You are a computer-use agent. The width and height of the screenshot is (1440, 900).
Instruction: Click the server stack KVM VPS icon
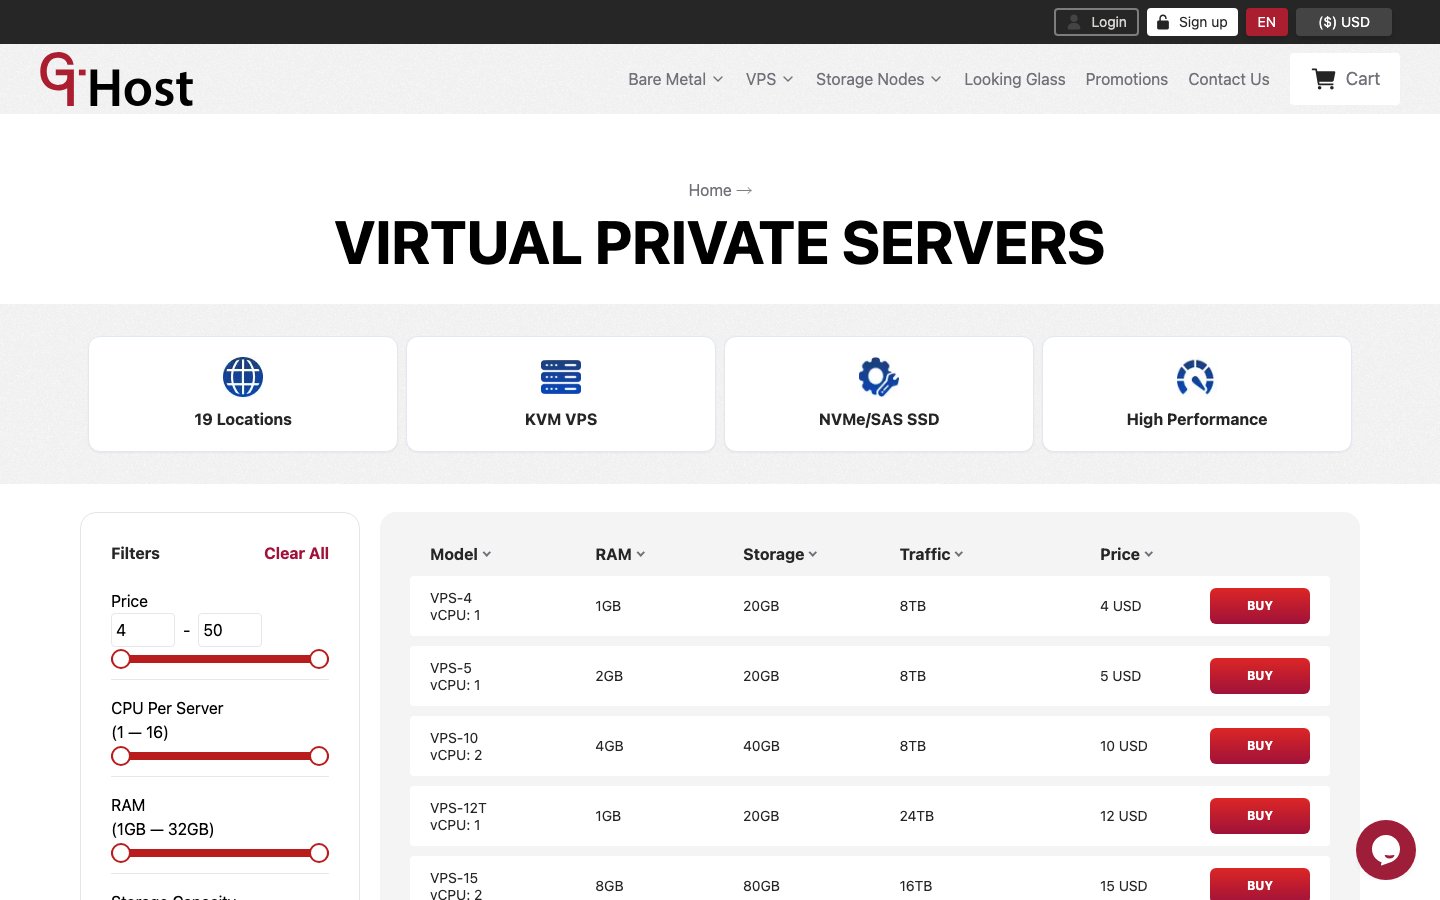(561, 377)
